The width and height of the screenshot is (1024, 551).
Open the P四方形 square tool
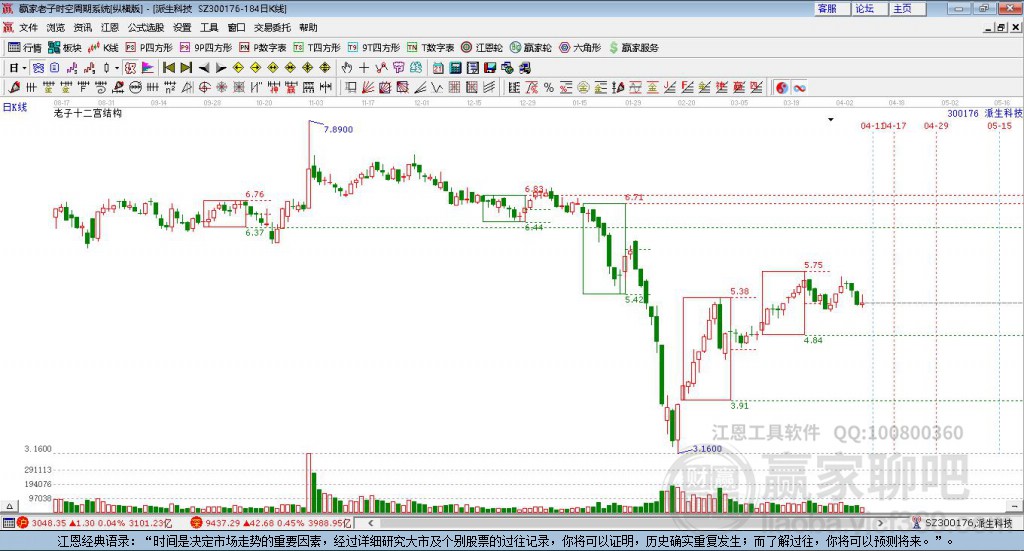pos(149,47)
